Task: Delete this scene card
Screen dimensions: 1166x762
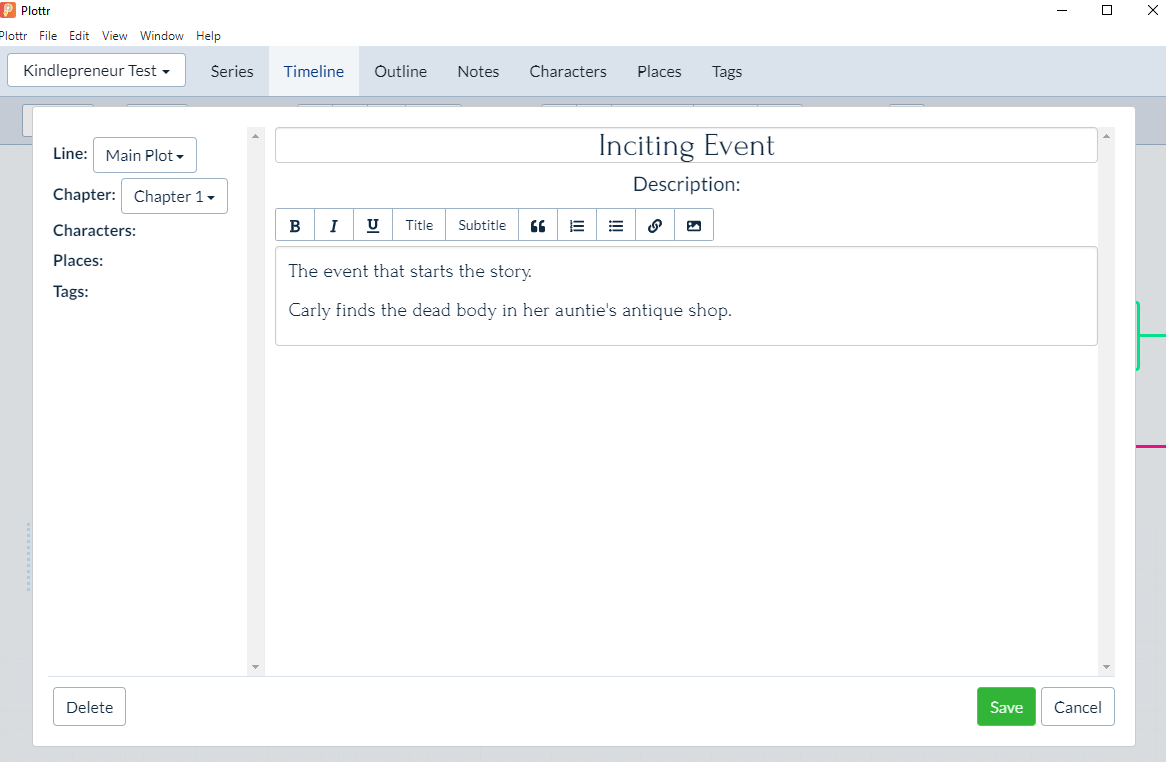Action: (x=89, y=706)
